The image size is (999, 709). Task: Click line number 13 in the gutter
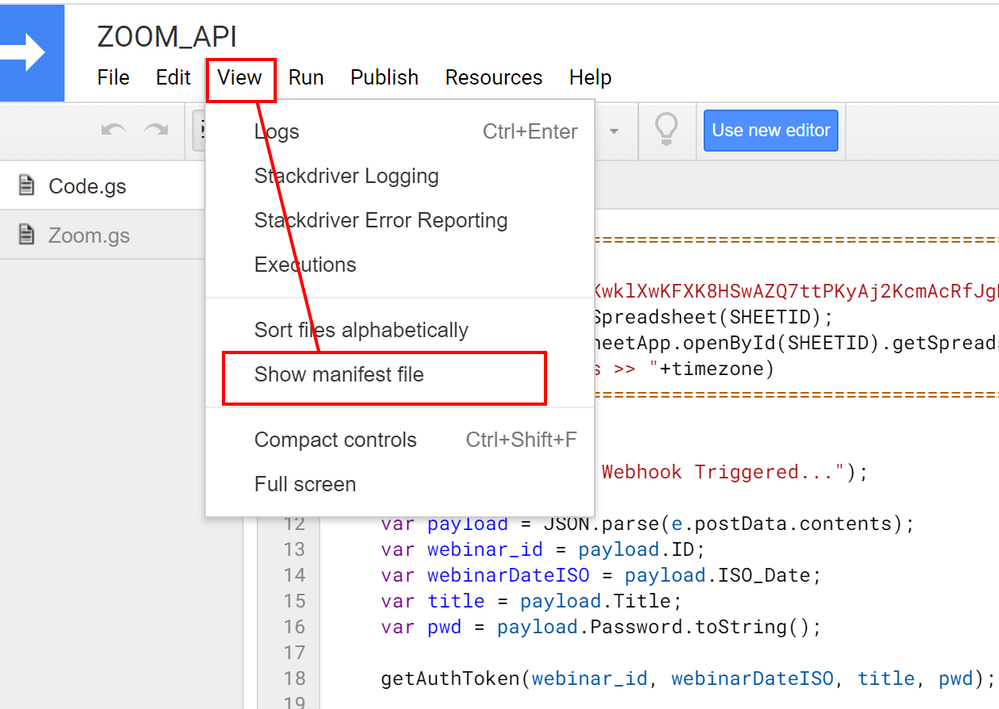294,549
